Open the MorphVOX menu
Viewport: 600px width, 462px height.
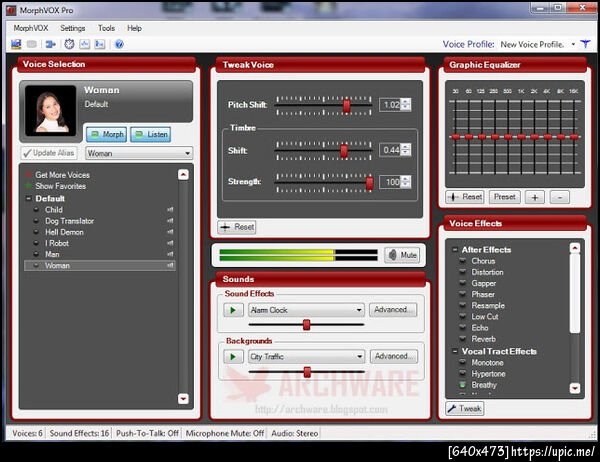tap(31, 28)
